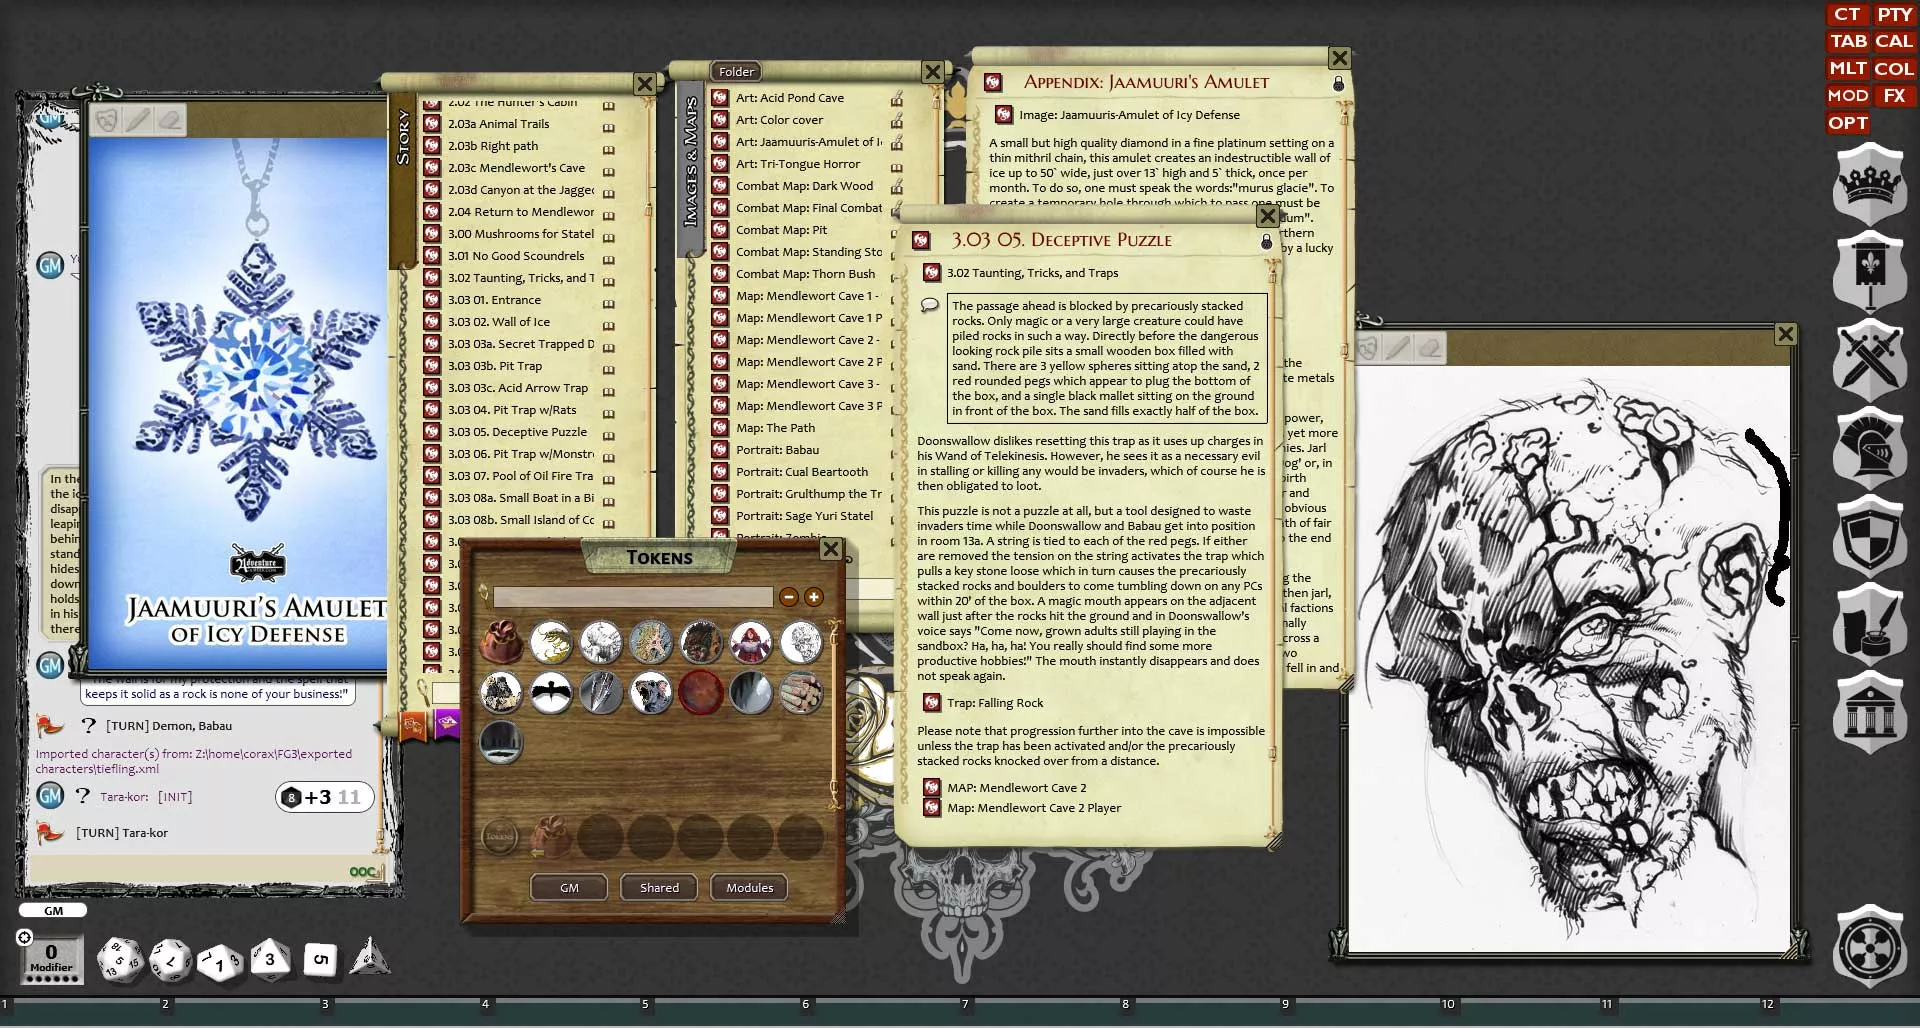Roll the d4 die
Screen dimensions: 1920x1028
pyautogui.click(x=369, y=957)
